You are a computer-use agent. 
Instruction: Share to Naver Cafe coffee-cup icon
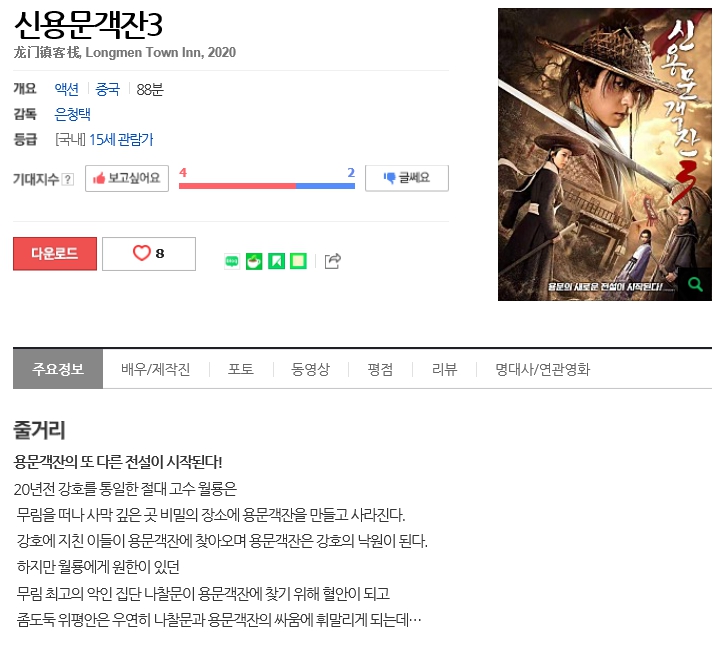pyautogui.click(x=254, y=262)
